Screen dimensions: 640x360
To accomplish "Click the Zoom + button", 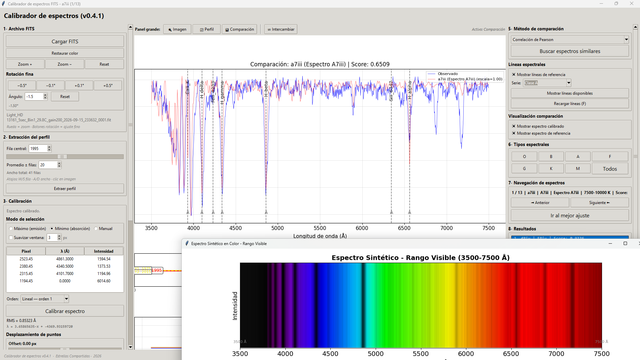I will click(24, 64).
